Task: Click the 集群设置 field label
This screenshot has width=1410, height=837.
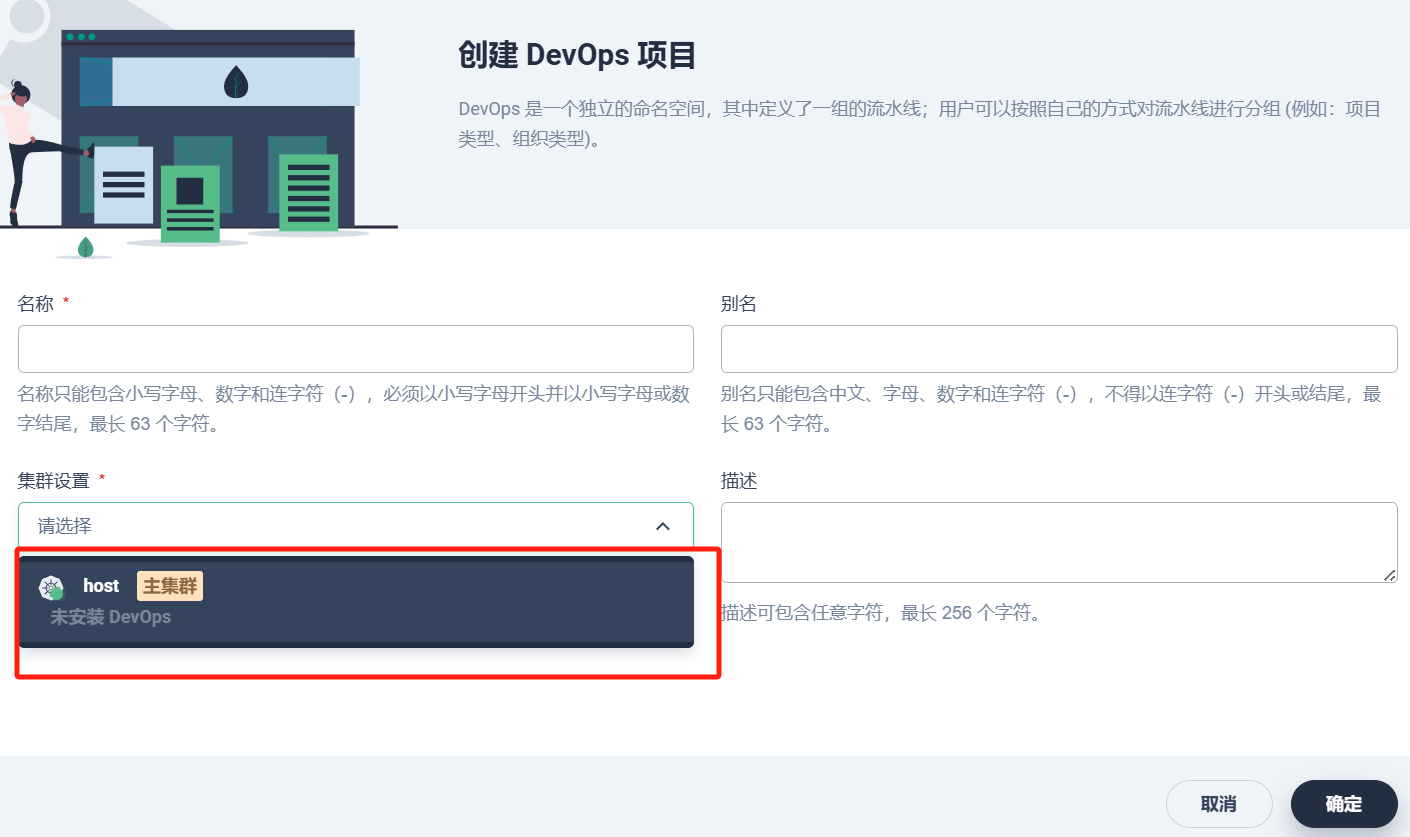Action: pyautogui.click(x=54, y=481)
